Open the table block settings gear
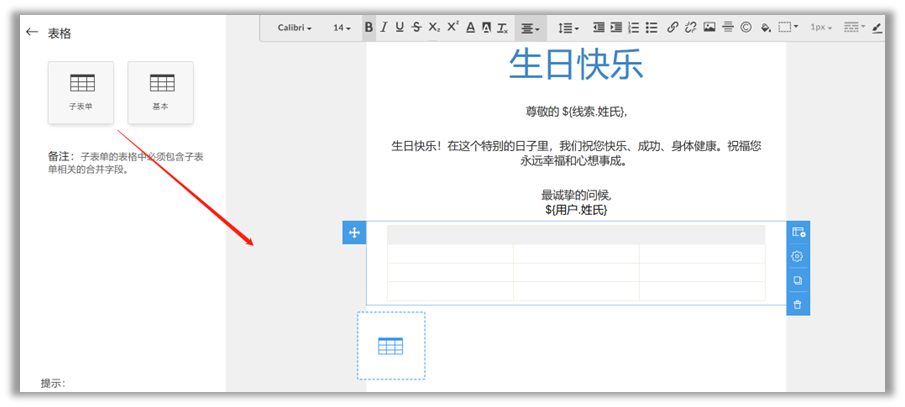 tap(797, 256)
